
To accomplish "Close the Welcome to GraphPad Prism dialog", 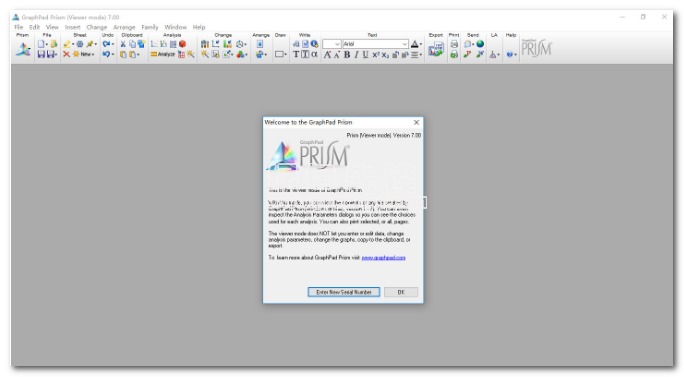I will 416,122.
